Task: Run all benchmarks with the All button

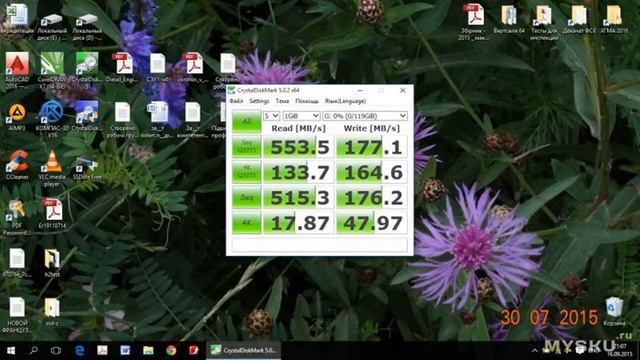Action: (x=247, y=121)
